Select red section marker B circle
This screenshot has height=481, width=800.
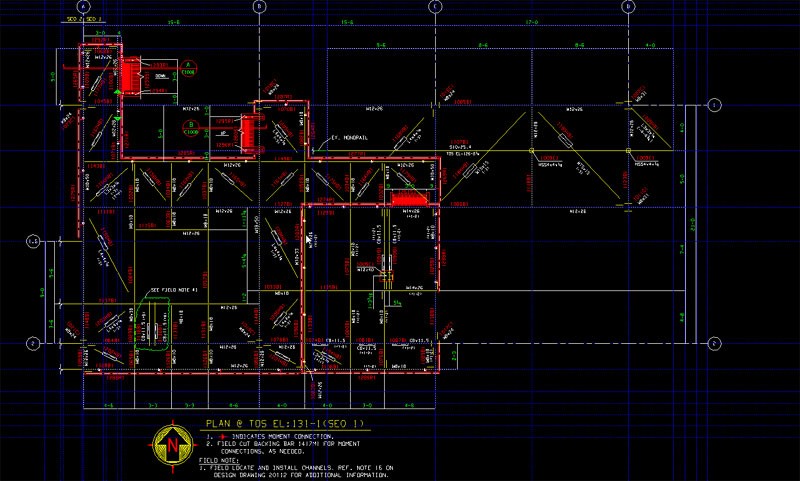189,124
